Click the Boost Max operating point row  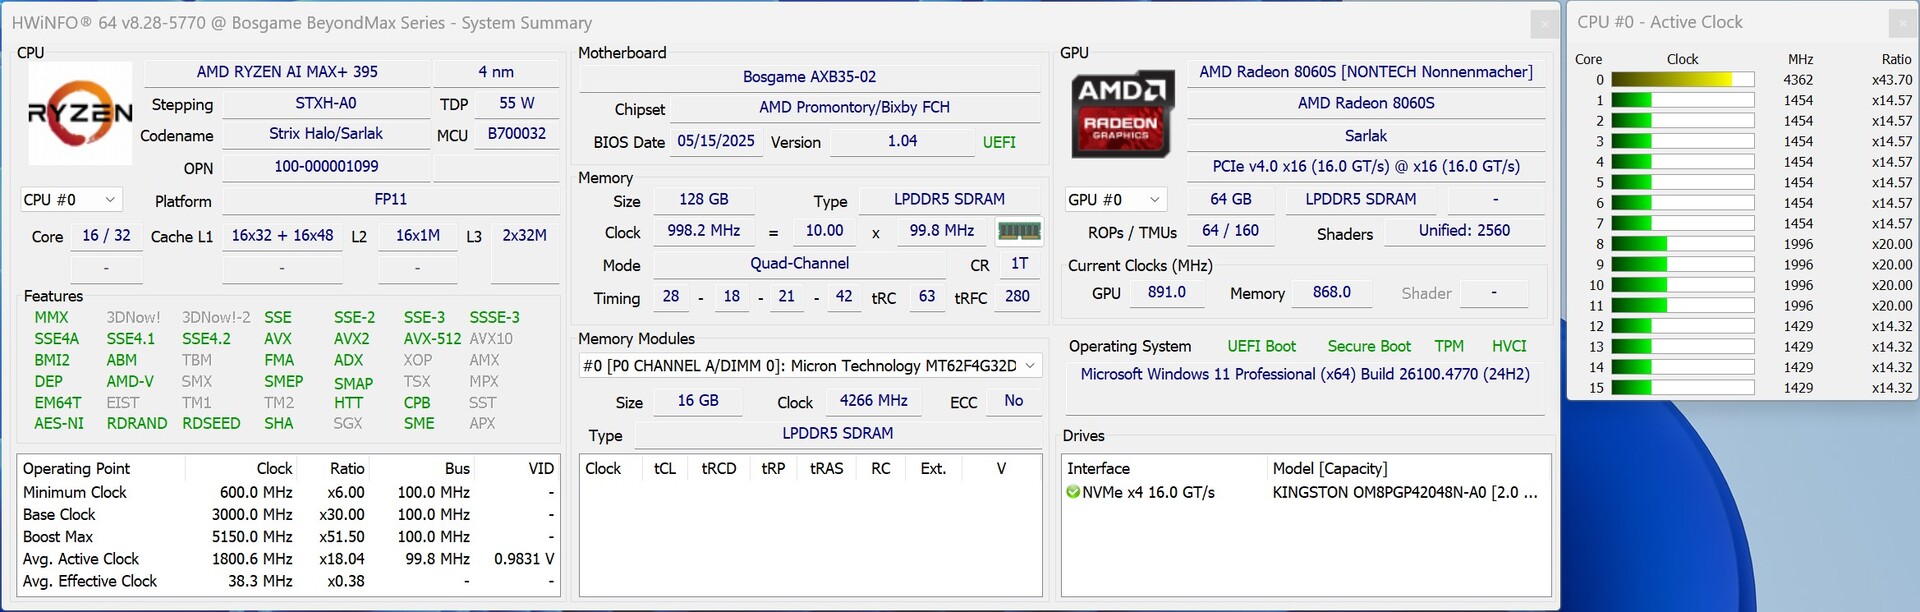(288, 537)
